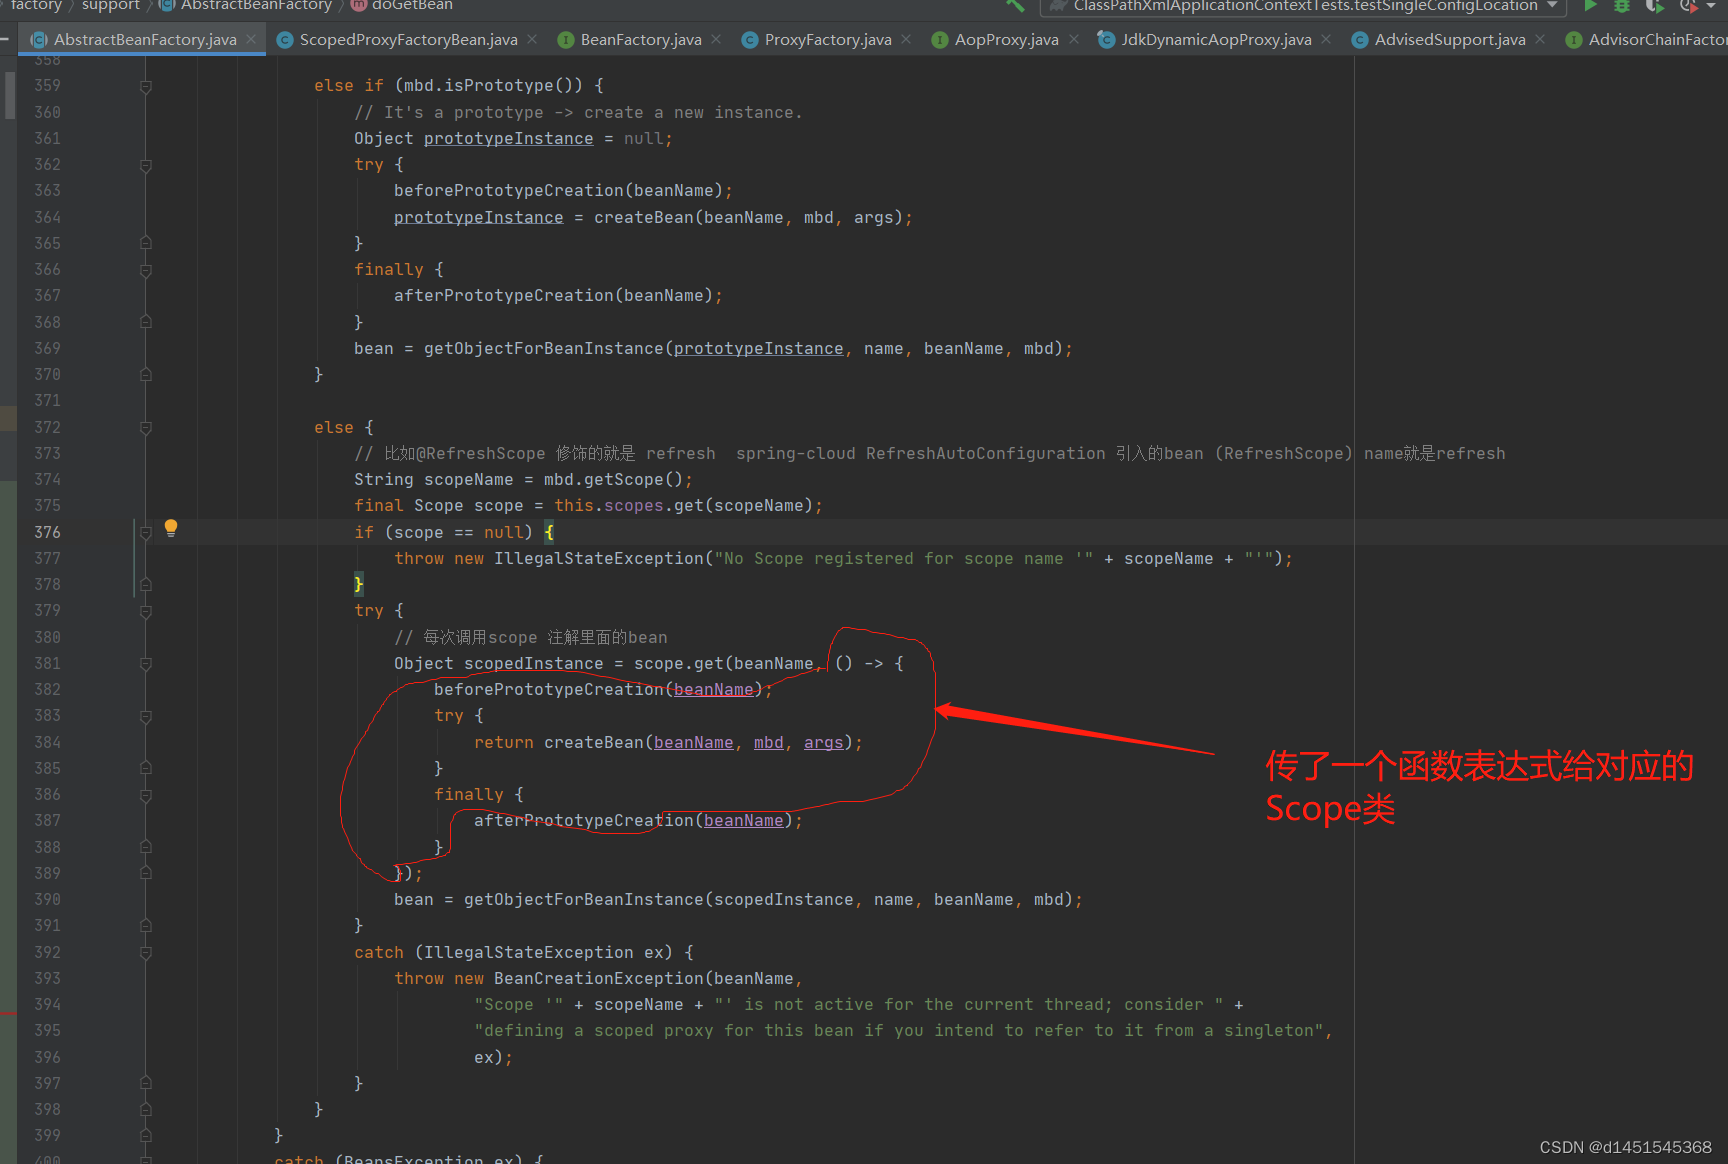Click 'scopedInstance' variable on line 381
This screenshot has height=1164, width=1728.
pyautogui.click(x=534, y=664)
